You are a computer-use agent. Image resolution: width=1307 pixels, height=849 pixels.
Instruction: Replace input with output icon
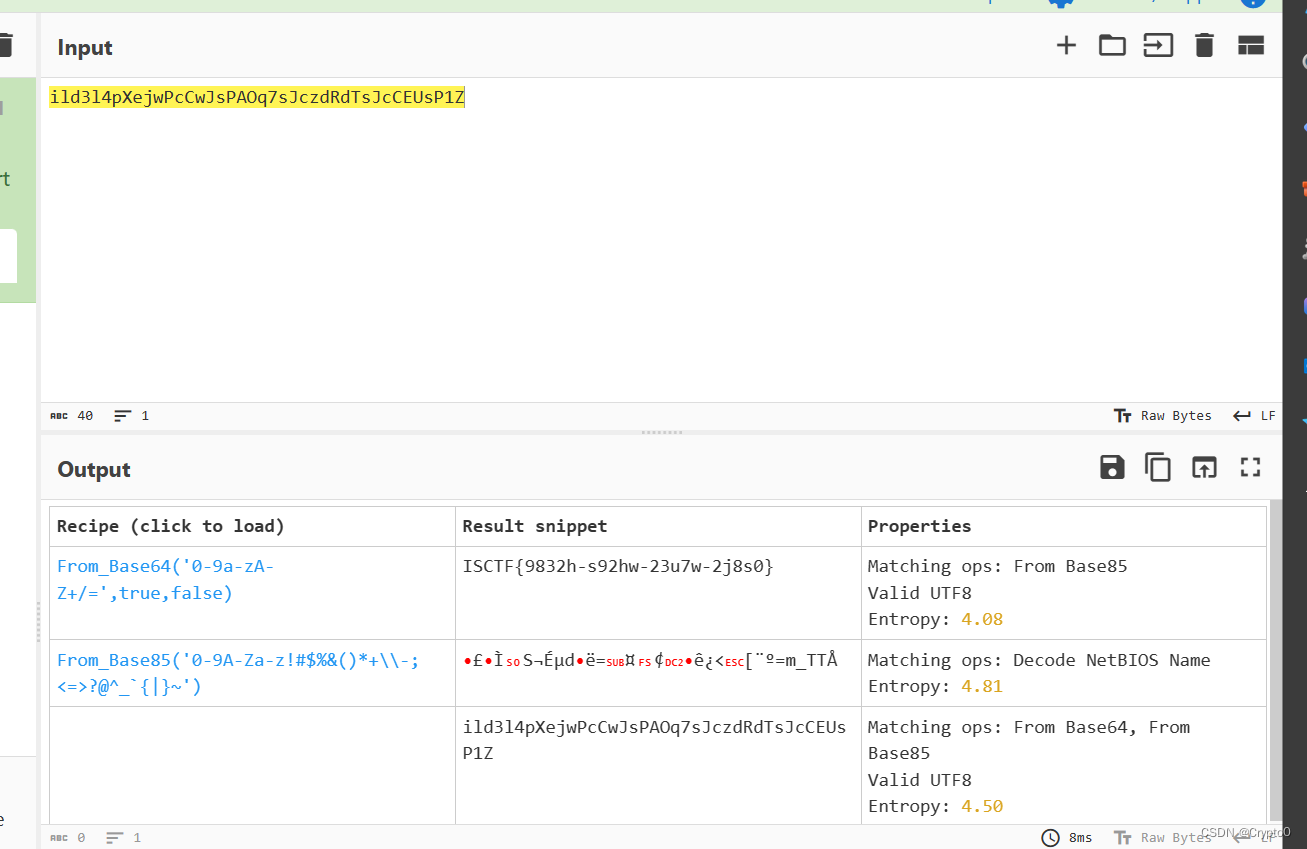pyautogui.click(x=1204, y=467)
